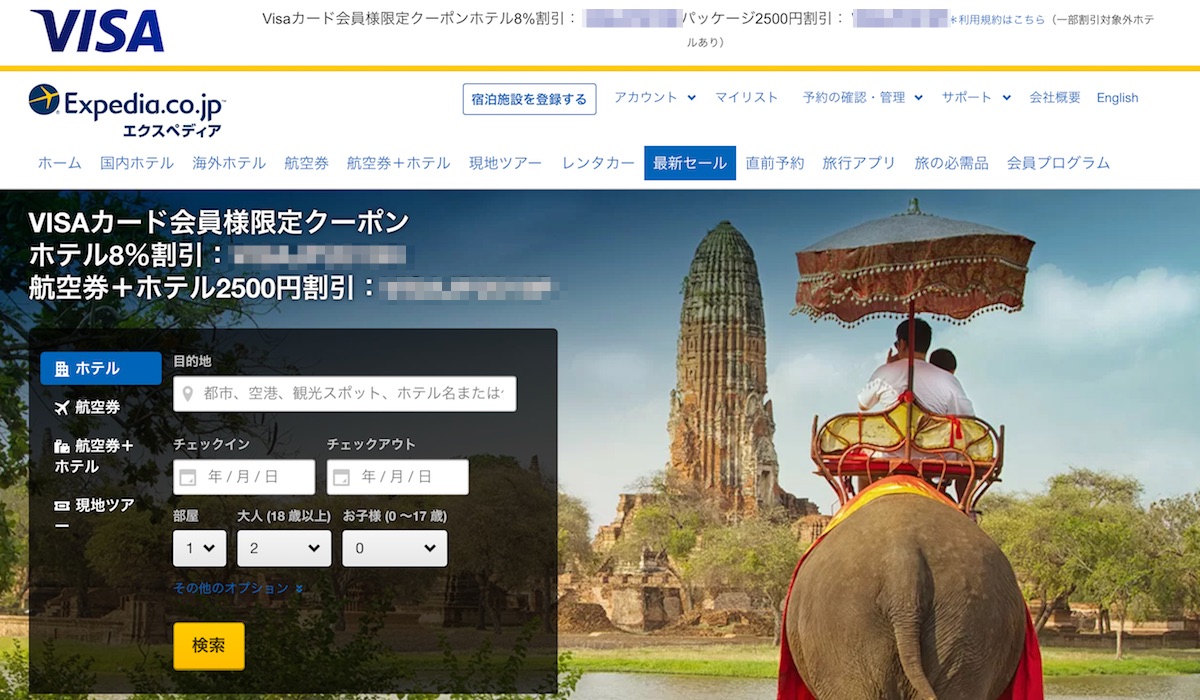Open the サポート dropdown menu
1200x700 pixels.
pyautogui.click(x=976, y=97)
